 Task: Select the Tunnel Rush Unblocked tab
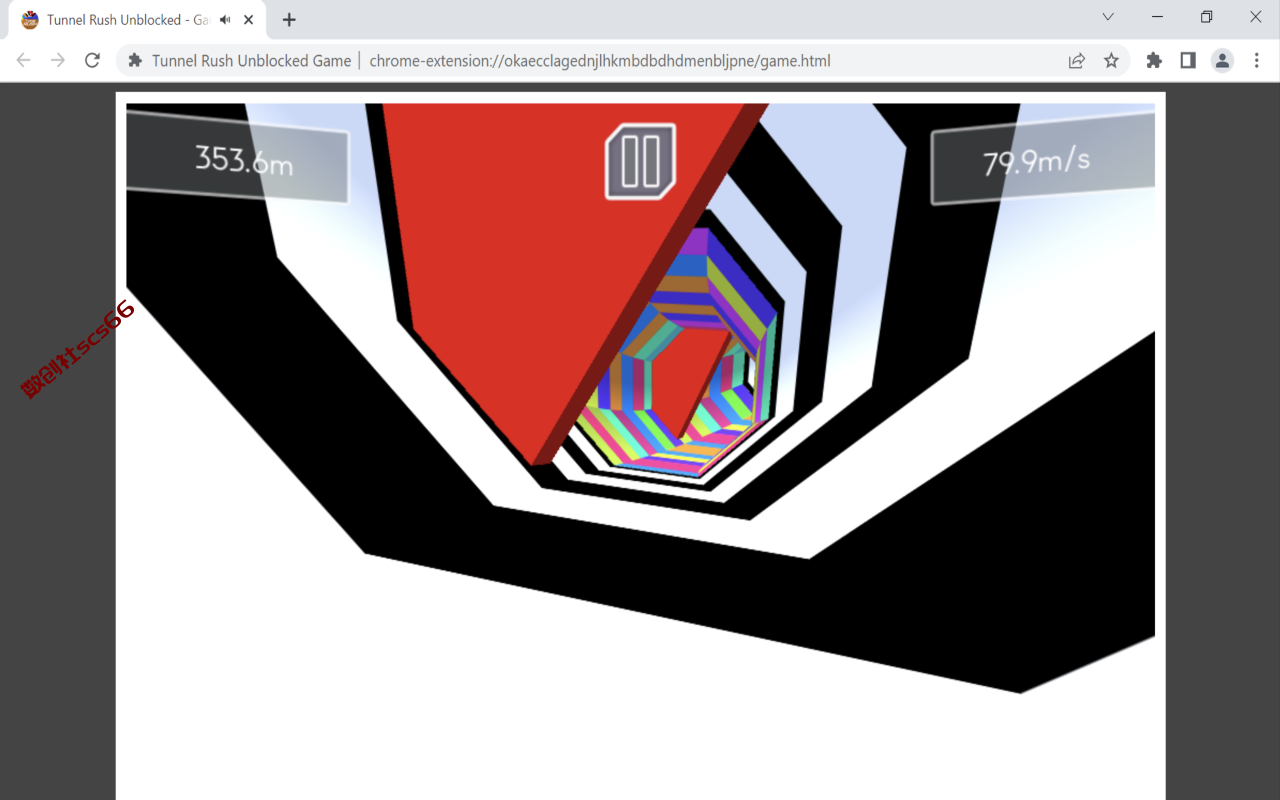pyautogui.click(x=137, y=19)
